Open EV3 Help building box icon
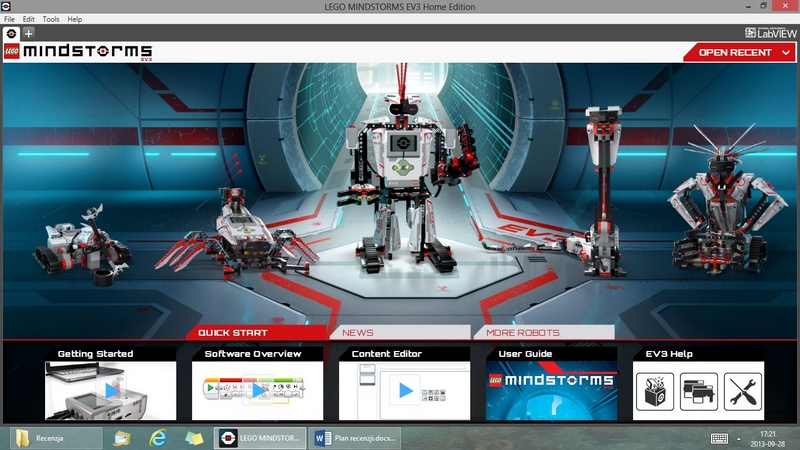The image size is (800, 450). coord(655,392)
